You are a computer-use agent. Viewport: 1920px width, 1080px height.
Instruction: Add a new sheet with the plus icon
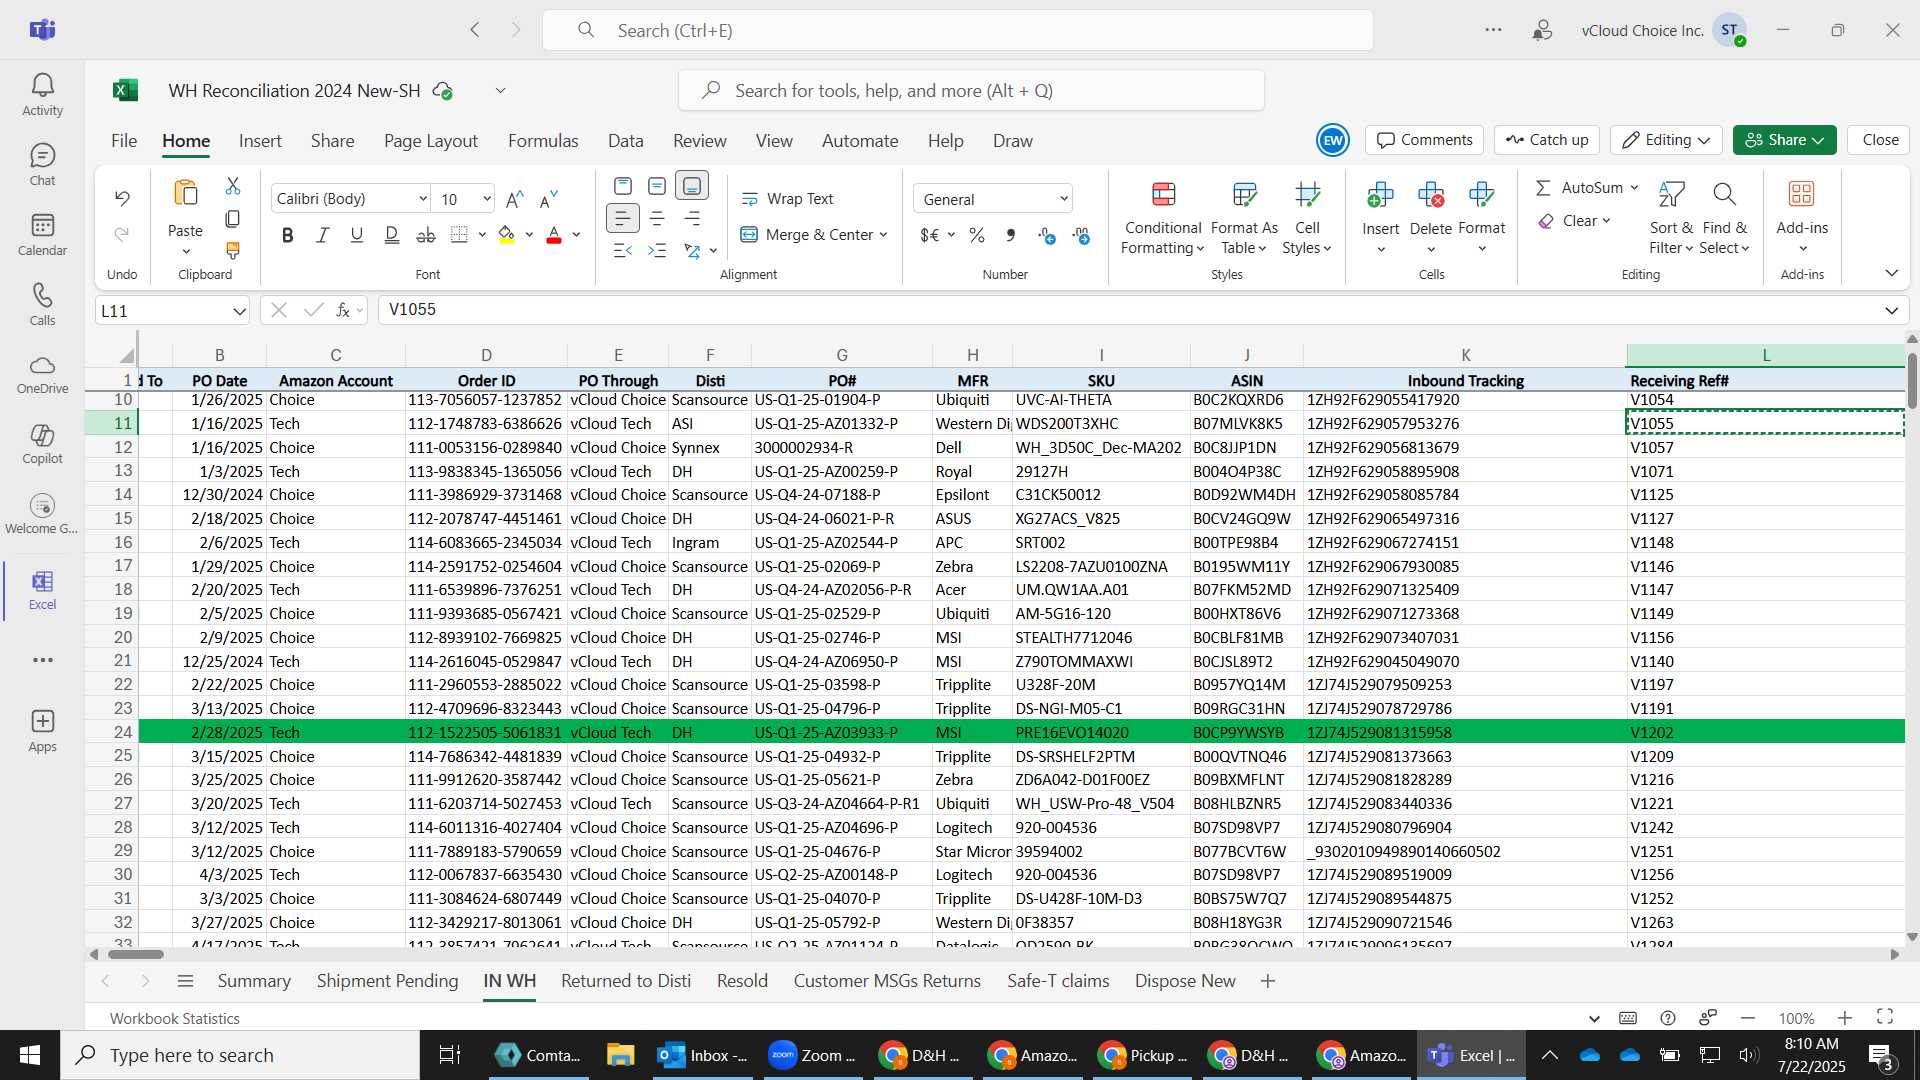(x=1268, y=981)
